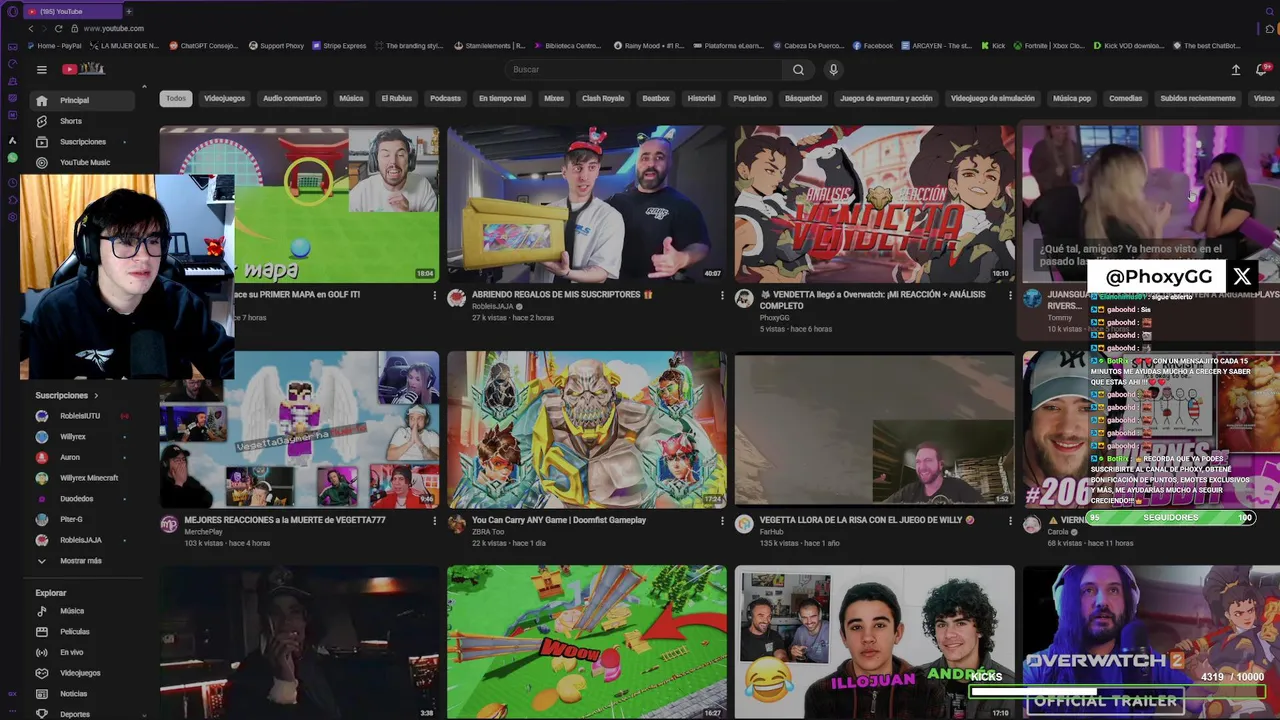Select the Subidos recientemente chip
Screen dimensions: 1280x720
(x=1198, y=98)
